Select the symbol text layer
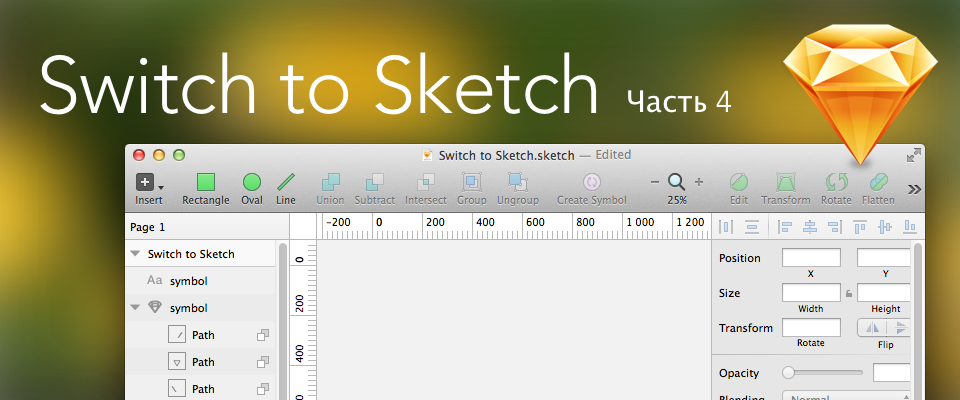This screenshot has height=400, width=960. 201,281
